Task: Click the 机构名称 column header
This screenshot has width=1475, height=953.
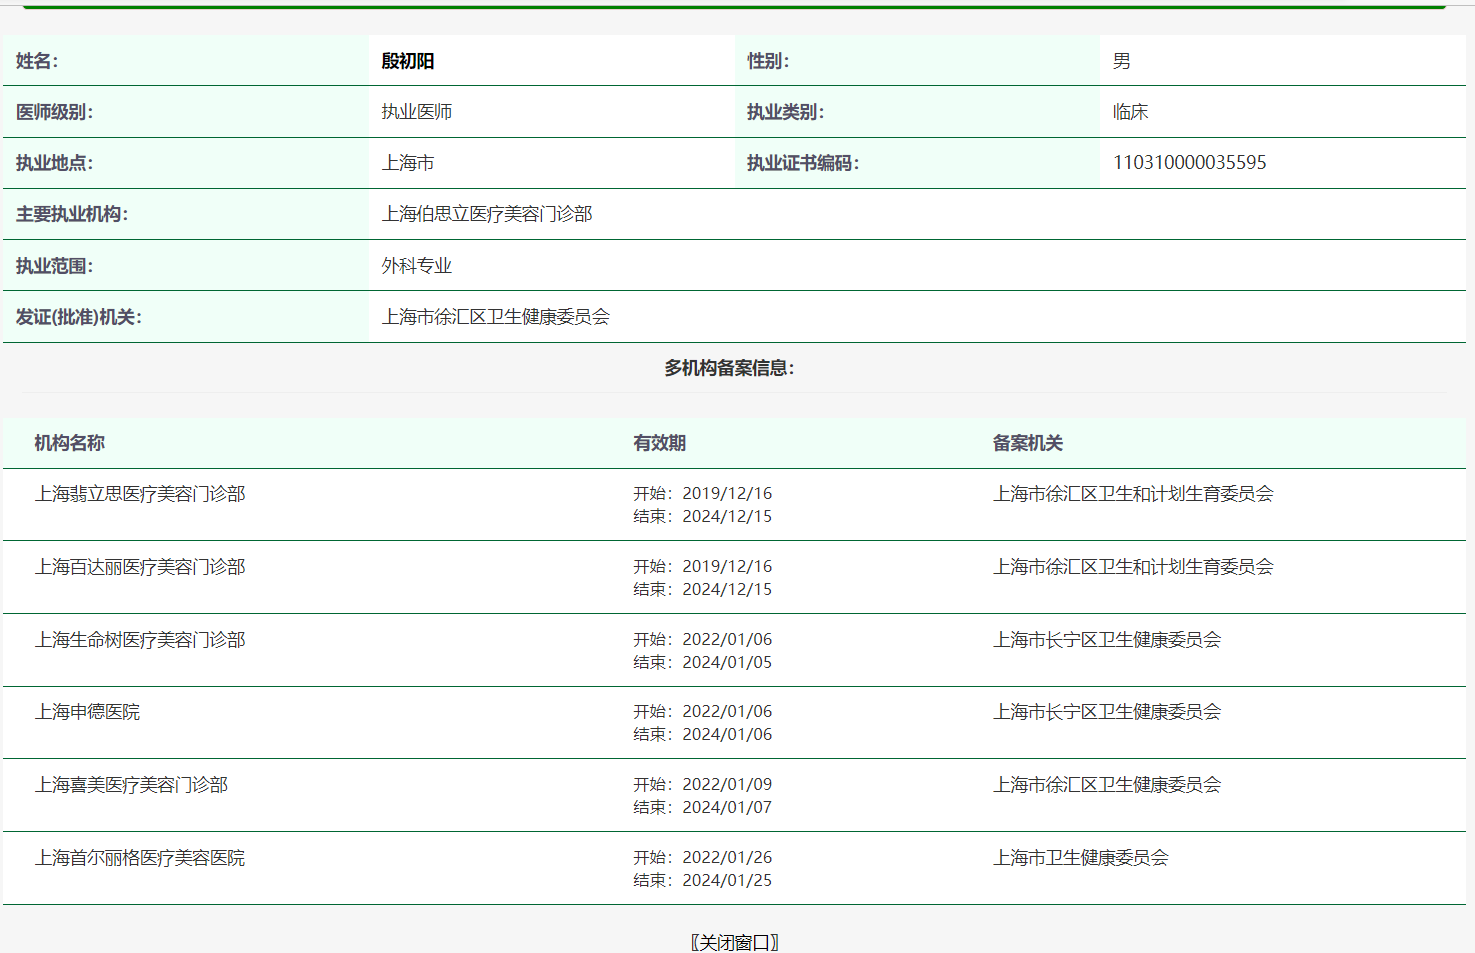Action: 70,443
